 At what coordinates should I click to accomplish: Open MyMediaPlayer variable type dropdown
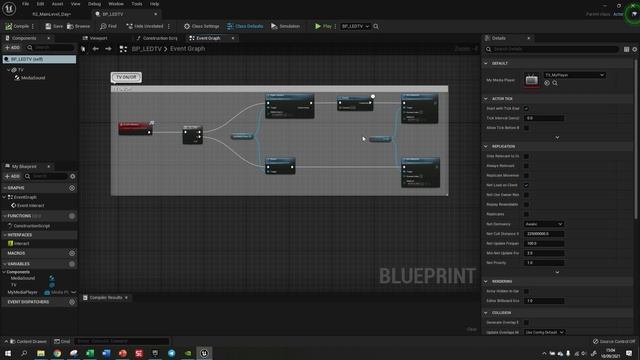pos(60,293)
